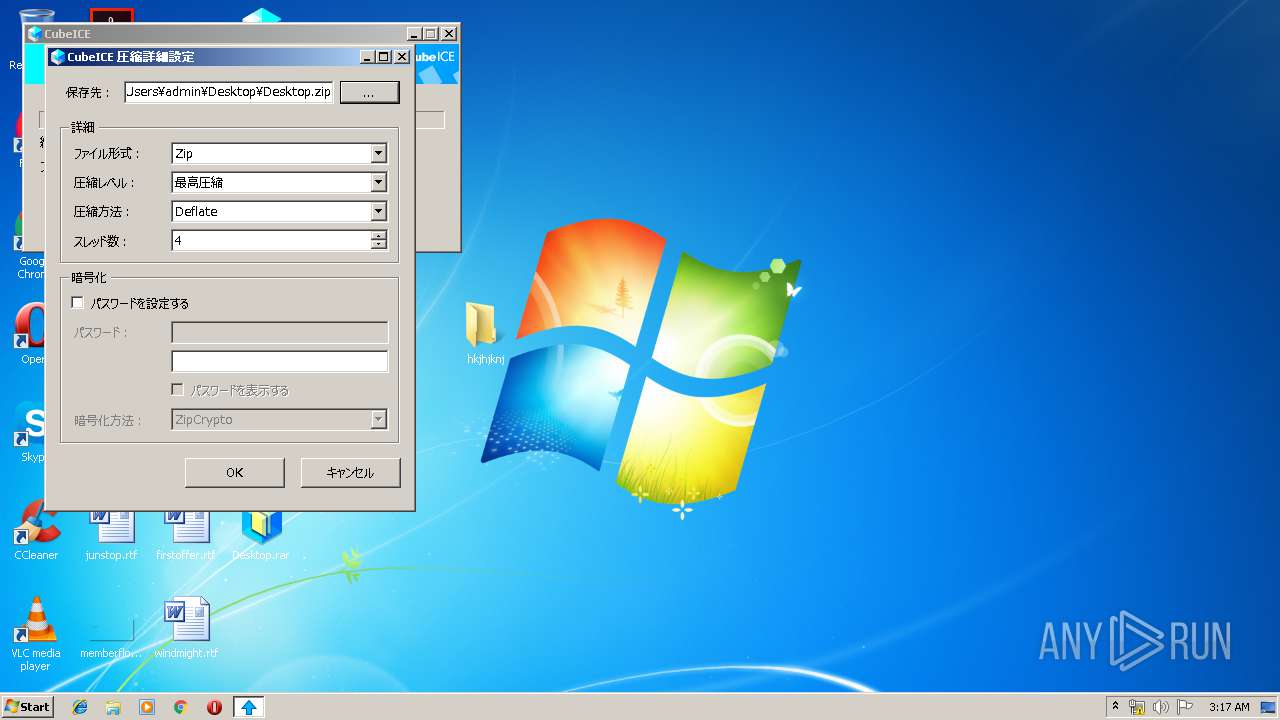This screenshot has height=720, width=1280.
Task: Select the CCleaner desktop shortcut
Action: tap(36, 532)
